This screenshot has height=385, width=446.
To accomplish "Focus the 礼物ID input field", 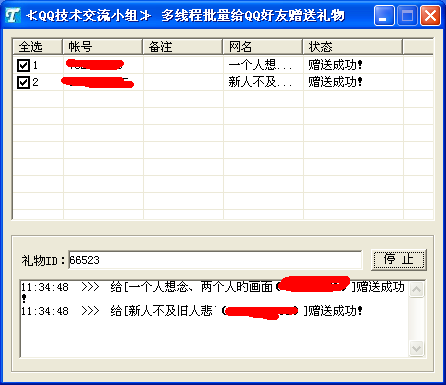I will click(215, 260).
